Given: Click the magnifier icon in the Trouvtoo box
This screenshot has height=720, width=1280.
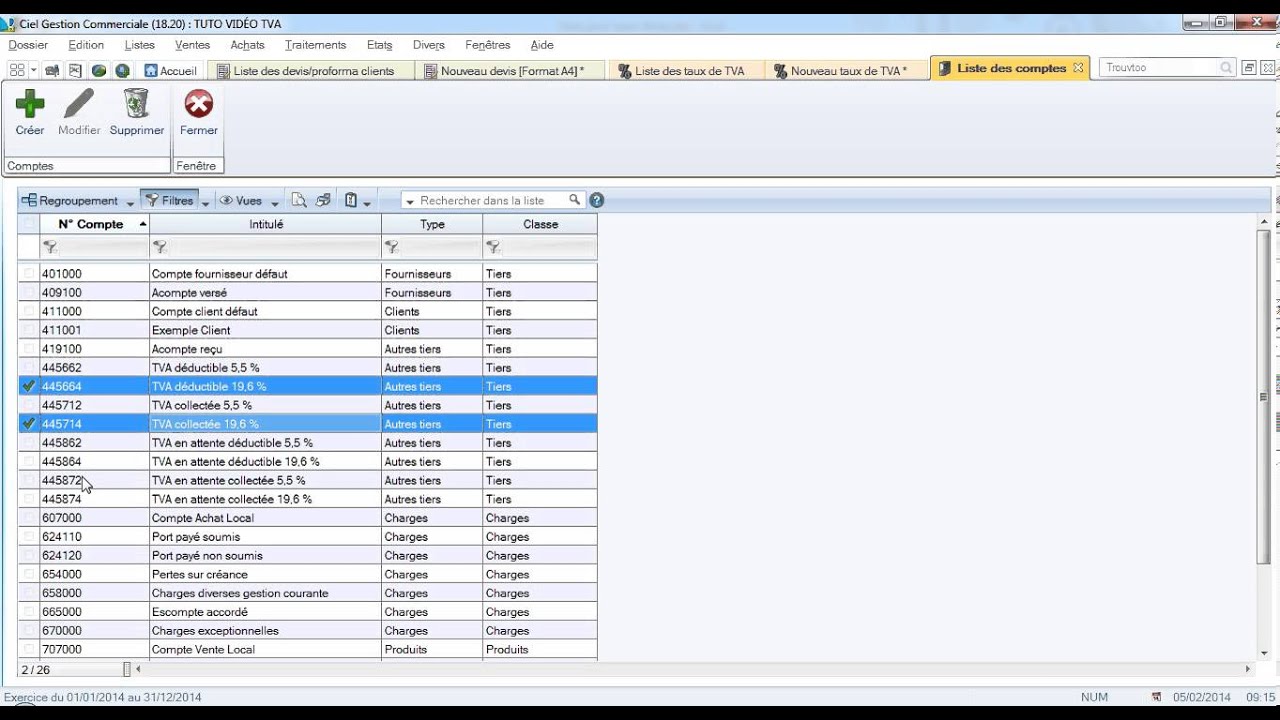Looking at the screenshot, I should (1226, 68).
